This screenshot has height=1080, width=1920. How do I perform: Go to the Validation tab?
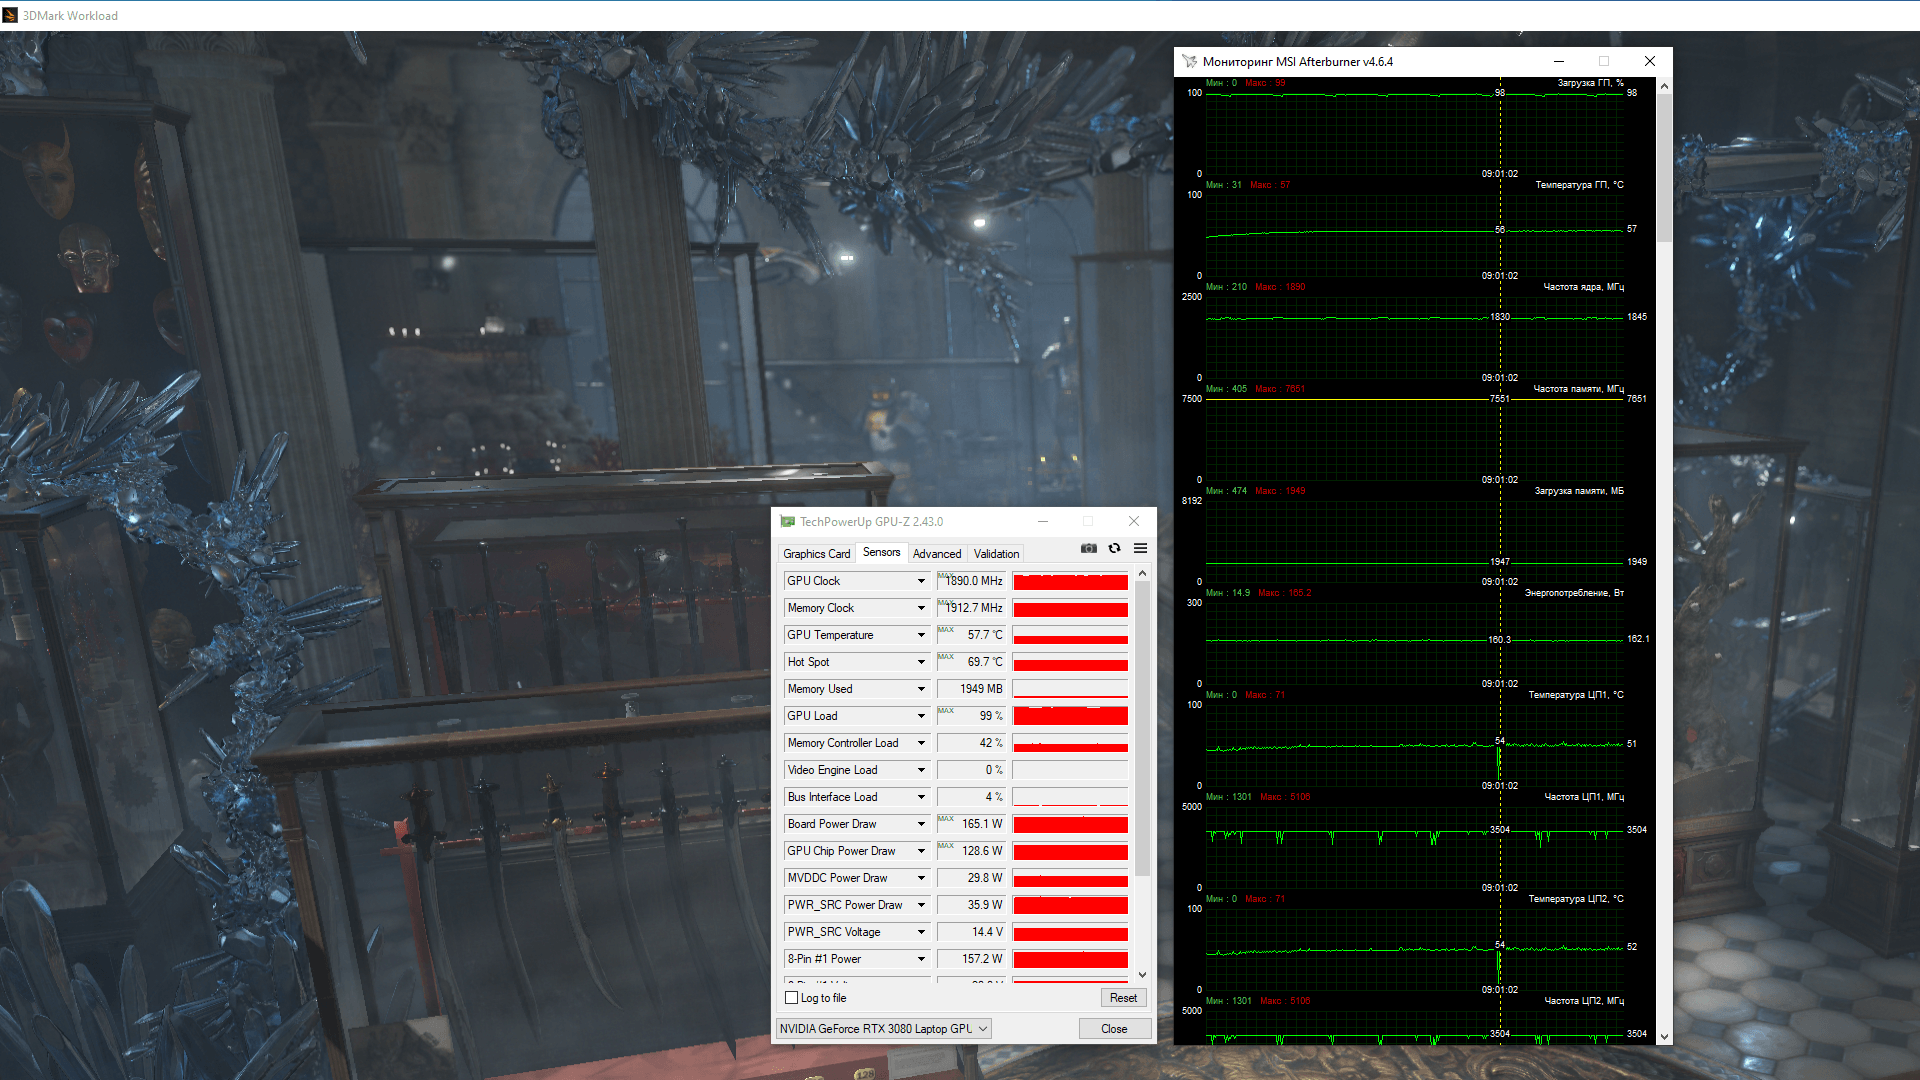[996, 553]
